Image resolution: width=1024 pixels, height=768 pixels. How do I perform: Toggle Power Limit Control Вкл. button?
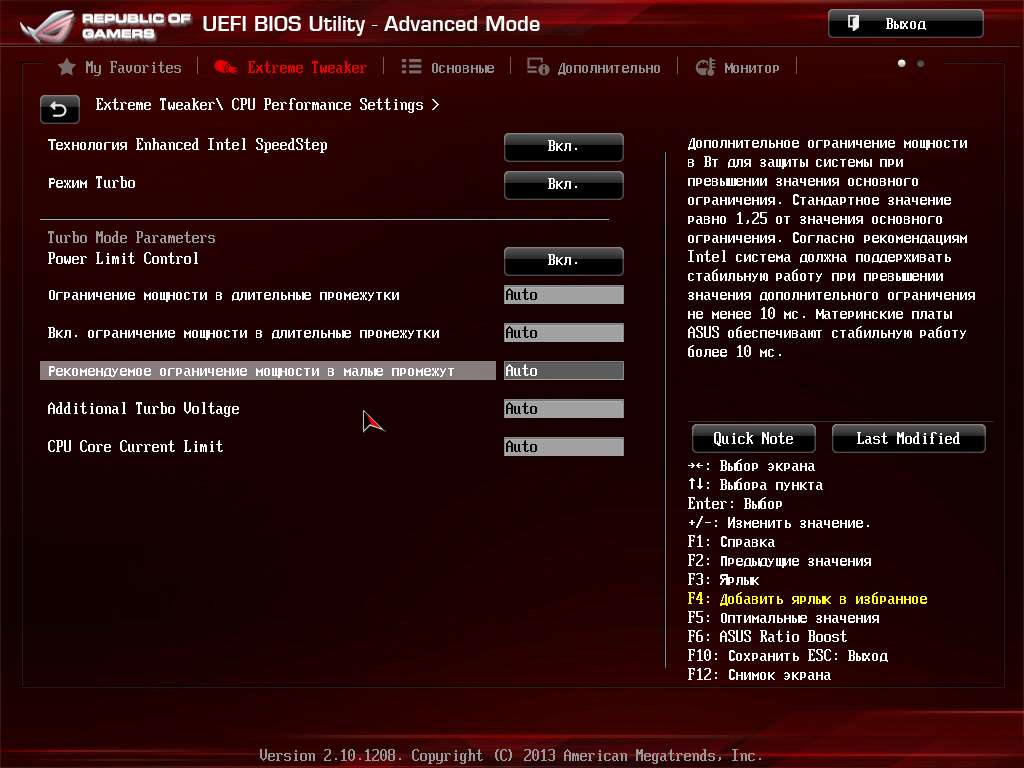pos(564,261)
